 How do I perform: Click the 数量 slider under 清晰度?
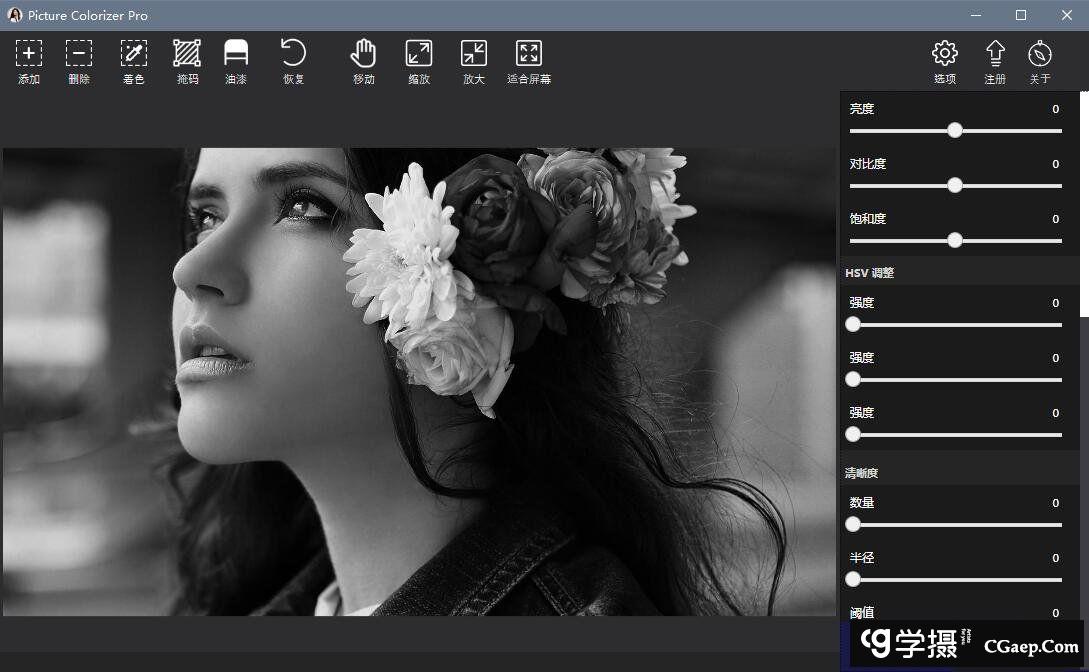852,524
